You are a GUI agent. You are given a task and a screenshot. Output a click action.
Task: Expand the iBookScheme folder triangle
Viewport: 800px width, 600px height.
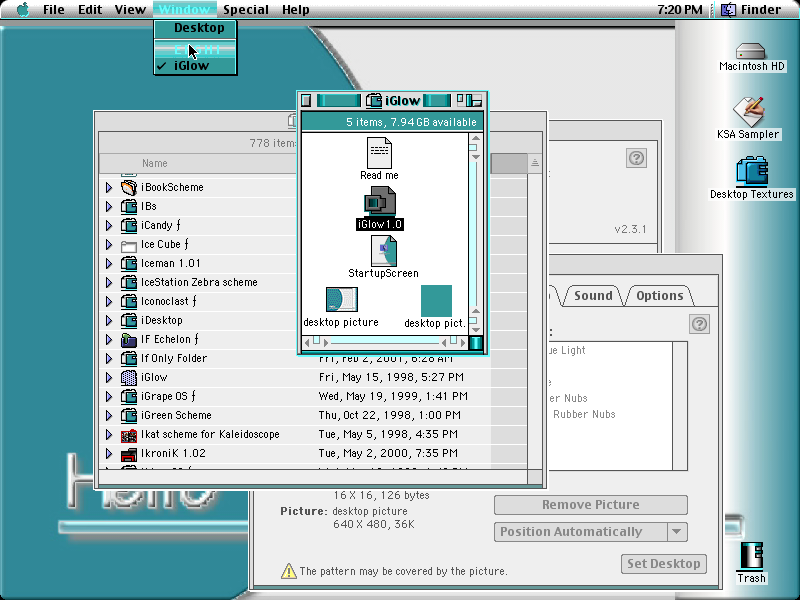tap(109, 187)
